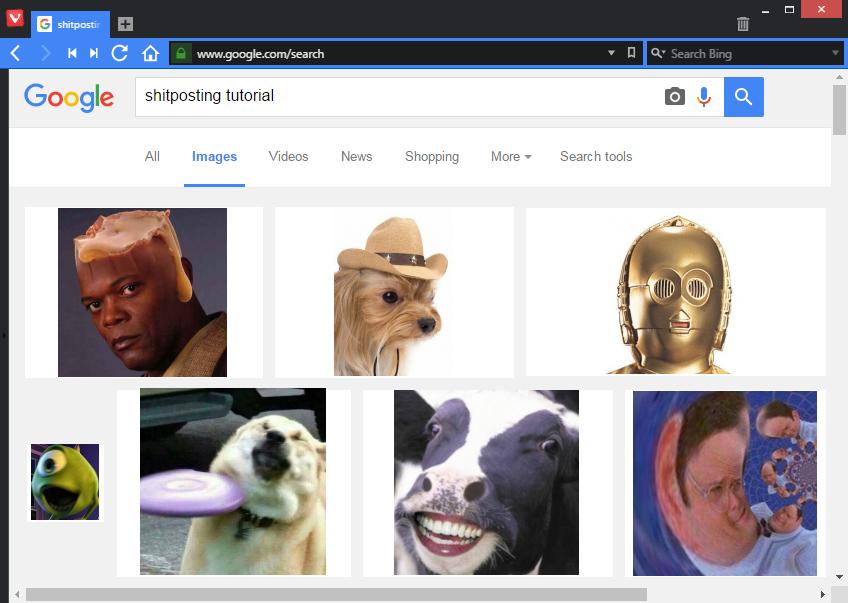Image resolution: width=848 pixels, height=603 pixels.
Task: Open Search tools options
Action: click(596, 157)
